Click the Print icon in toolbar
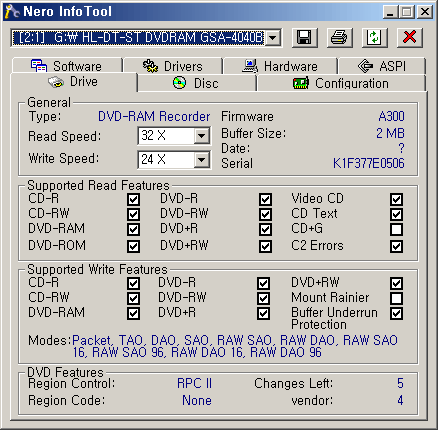Screen dimensions: 438x430 click(x=339, y=37)
